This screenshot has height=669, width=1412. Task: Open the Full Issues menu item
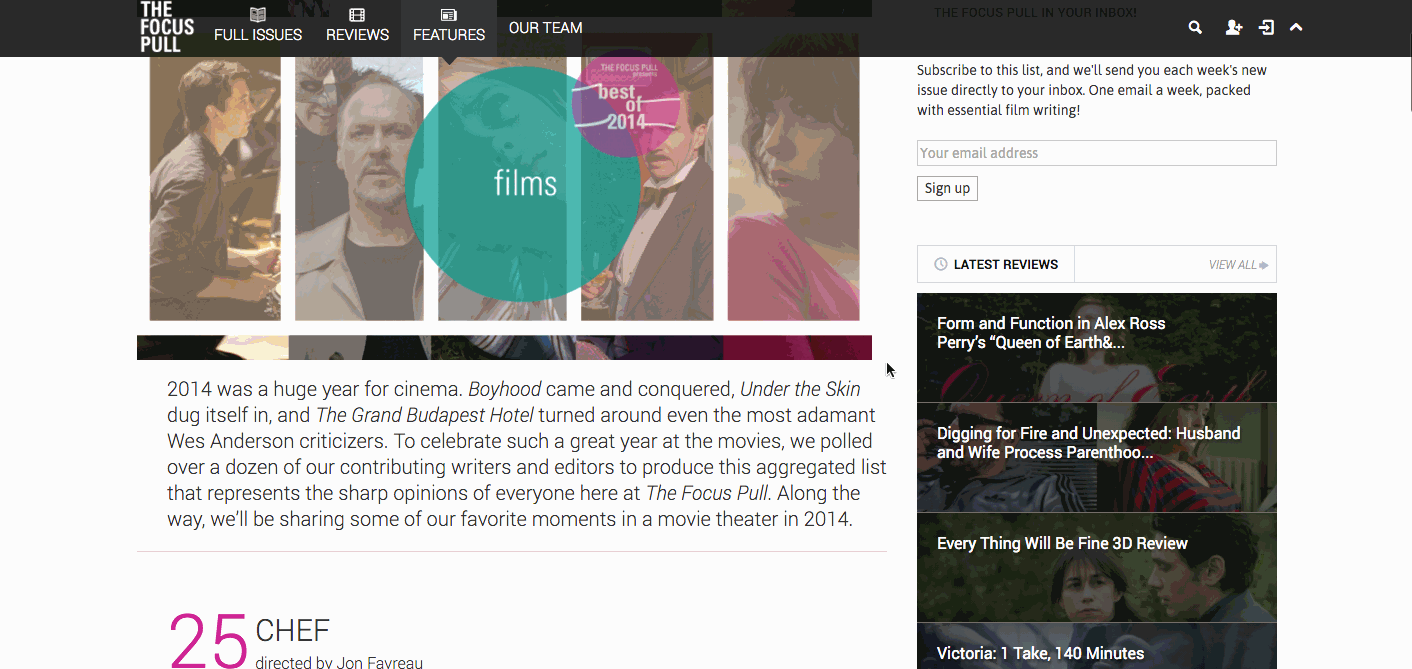tap(258, 27)
